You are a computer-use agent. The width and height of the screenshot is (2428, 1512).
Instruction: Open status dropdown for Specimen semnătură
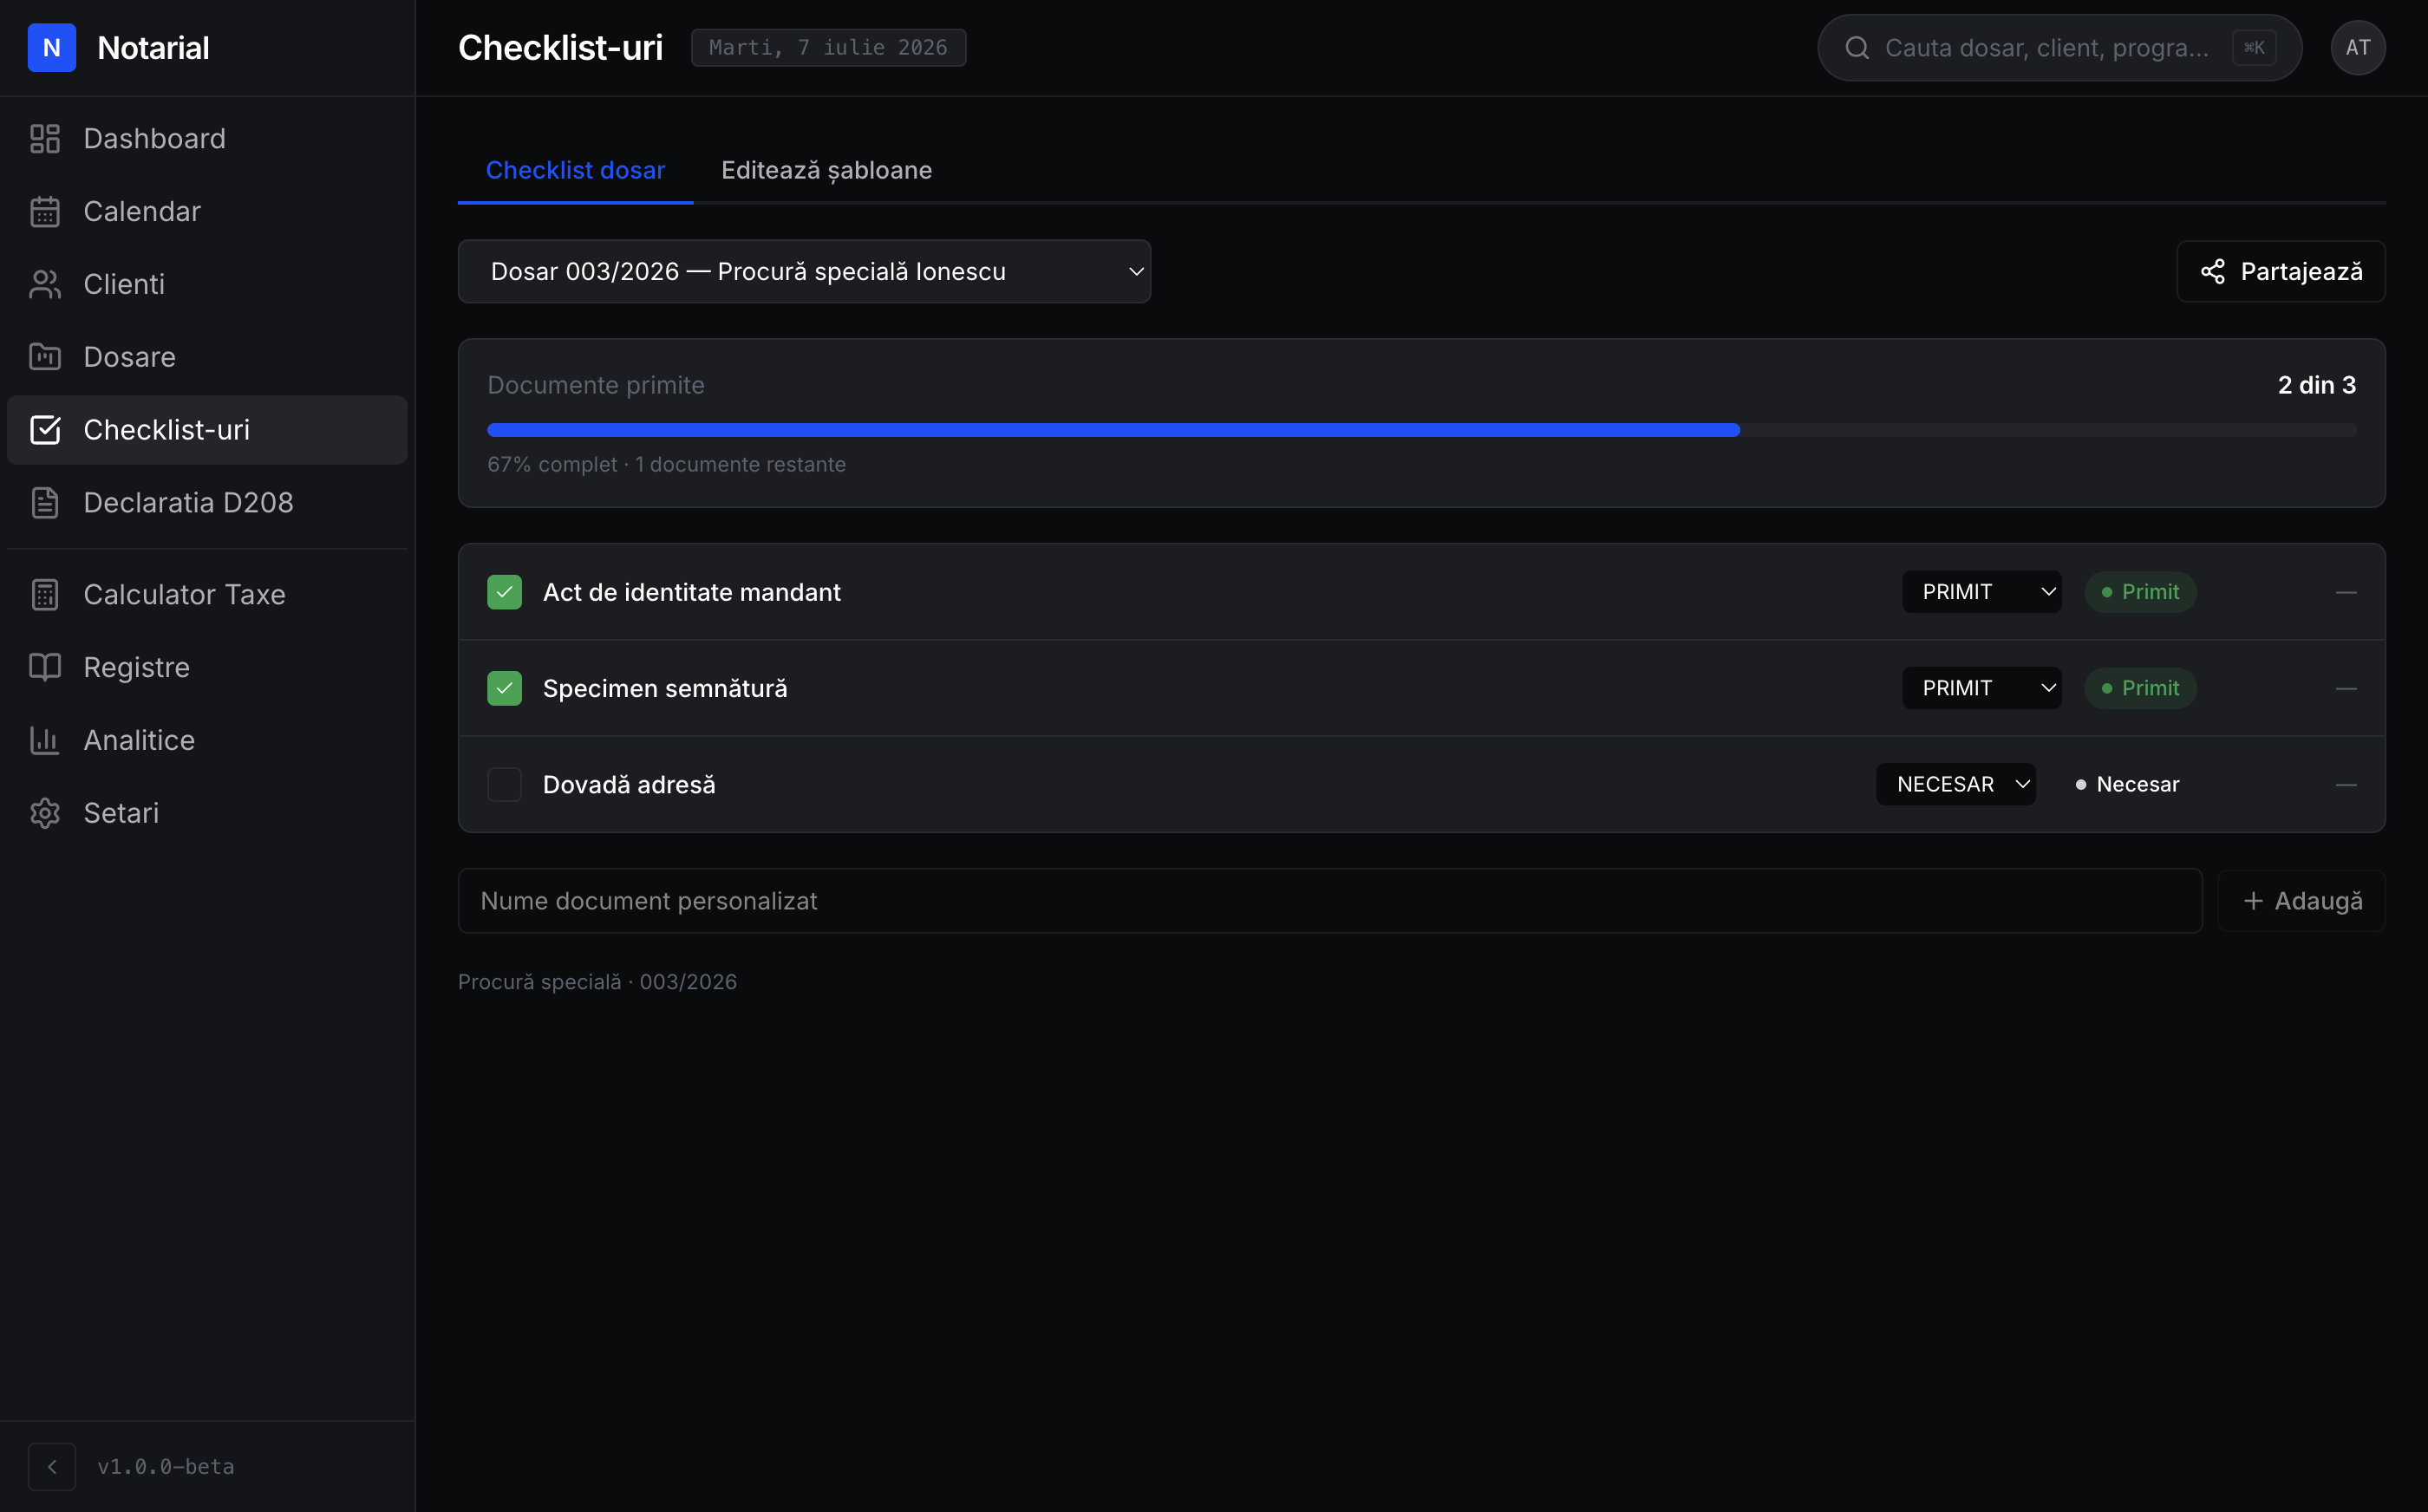[x=1981, y=688]
